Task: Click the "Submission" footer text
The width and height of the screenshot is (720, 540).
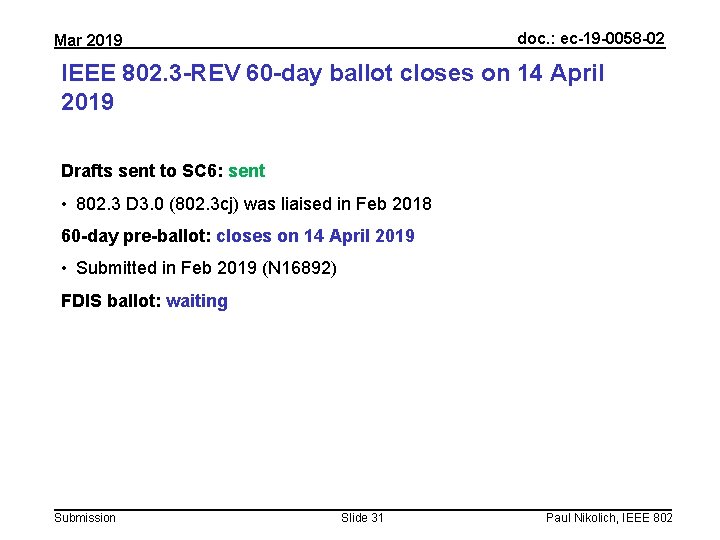Action: 85,517
